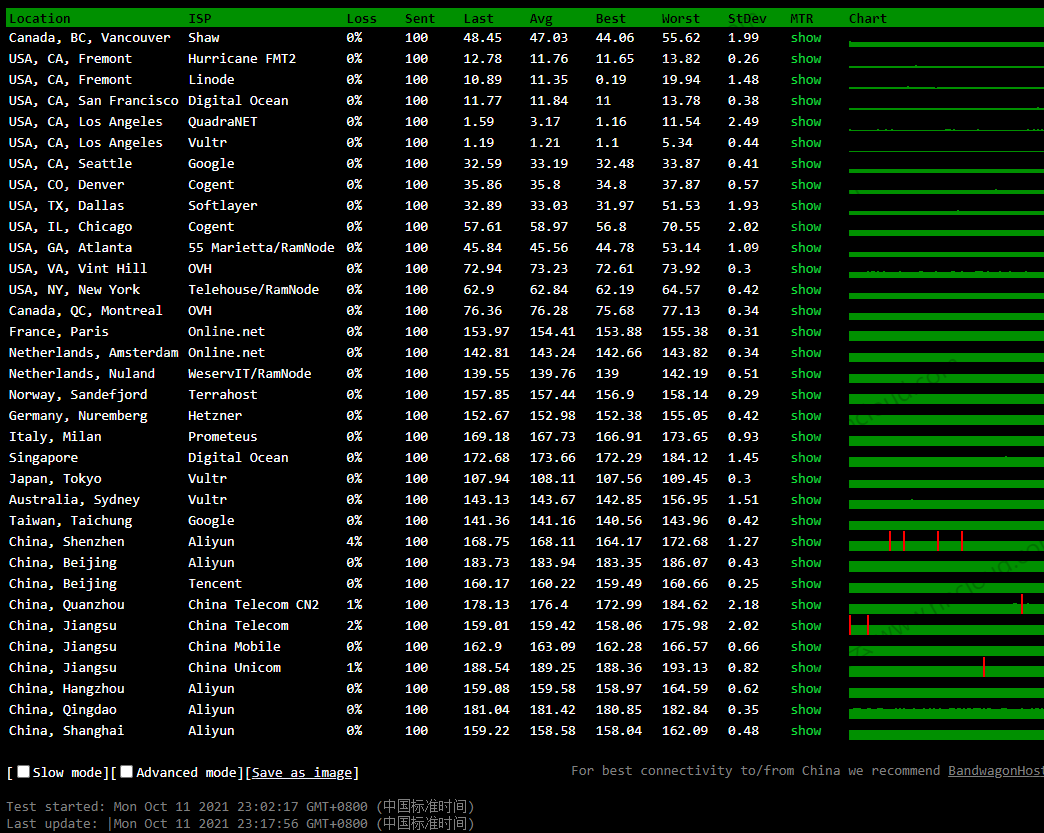Screen dimensions: 1044x833
Task: Show MTR for Fremont Hurricane FMT2
Action: click(806, 59)
